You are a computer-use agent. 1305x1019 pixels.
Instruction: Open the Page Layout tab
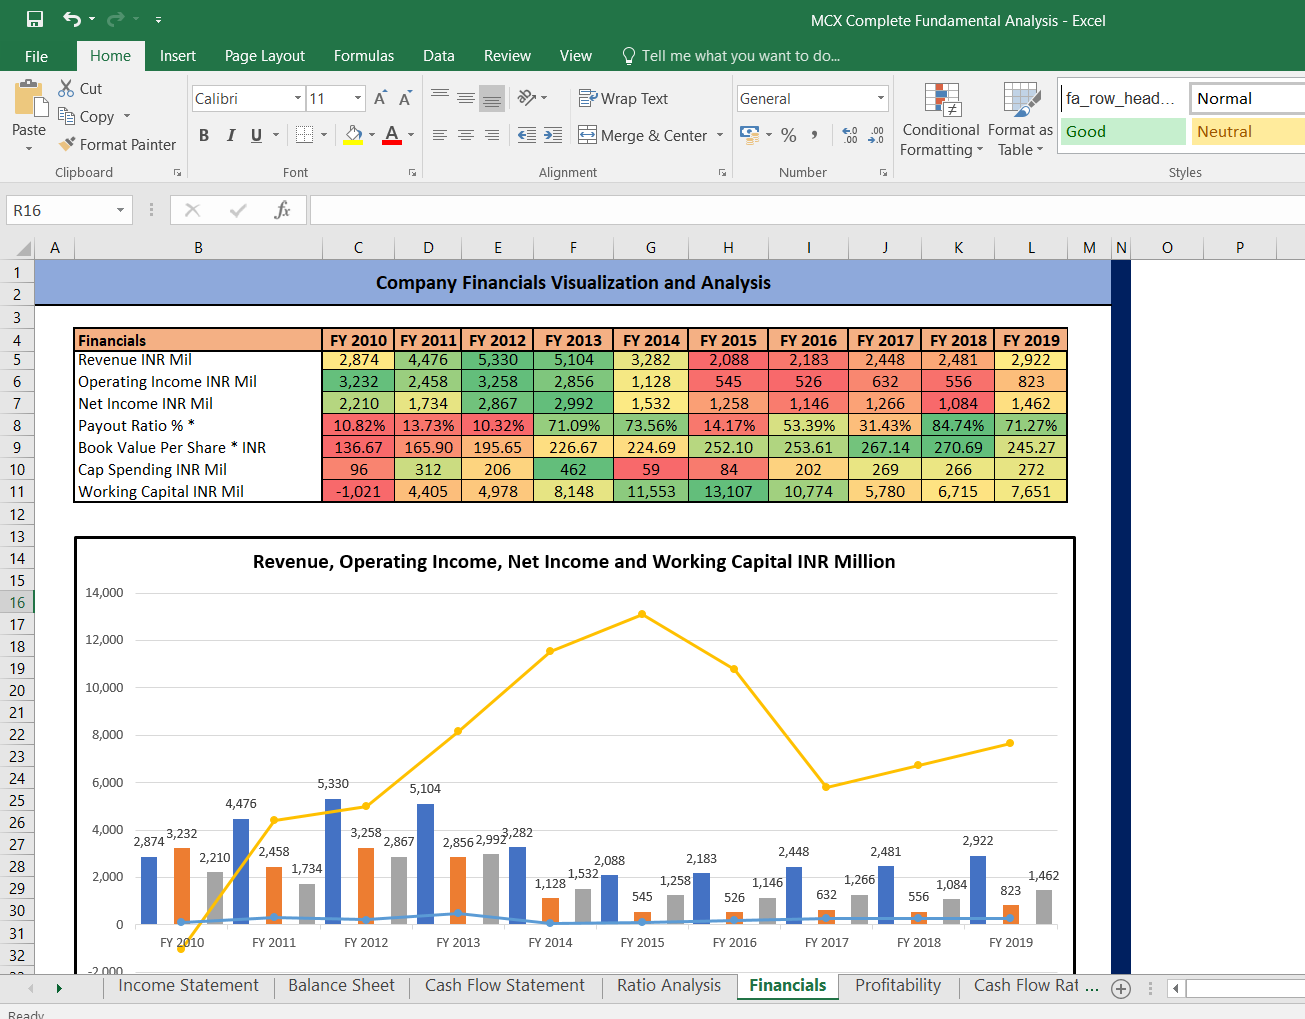(265, 56)
